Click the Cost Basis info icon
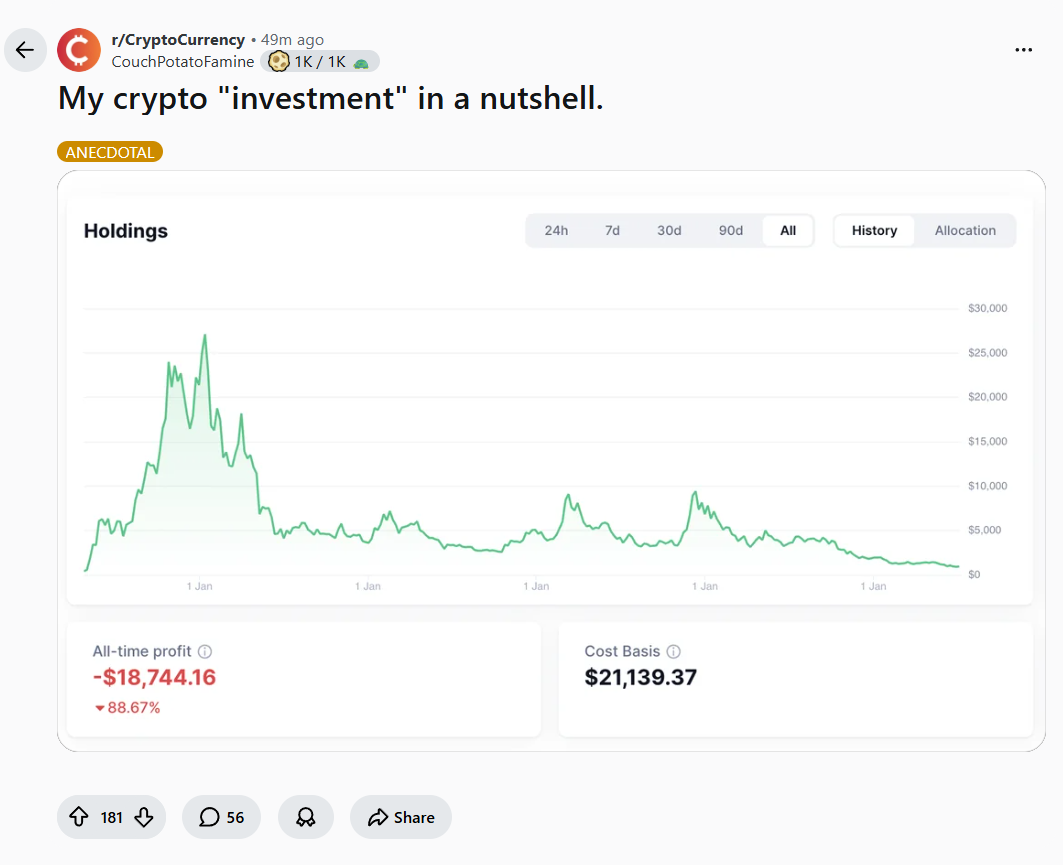This screenshot has height=865, width=1063. [x=673, y=651]
